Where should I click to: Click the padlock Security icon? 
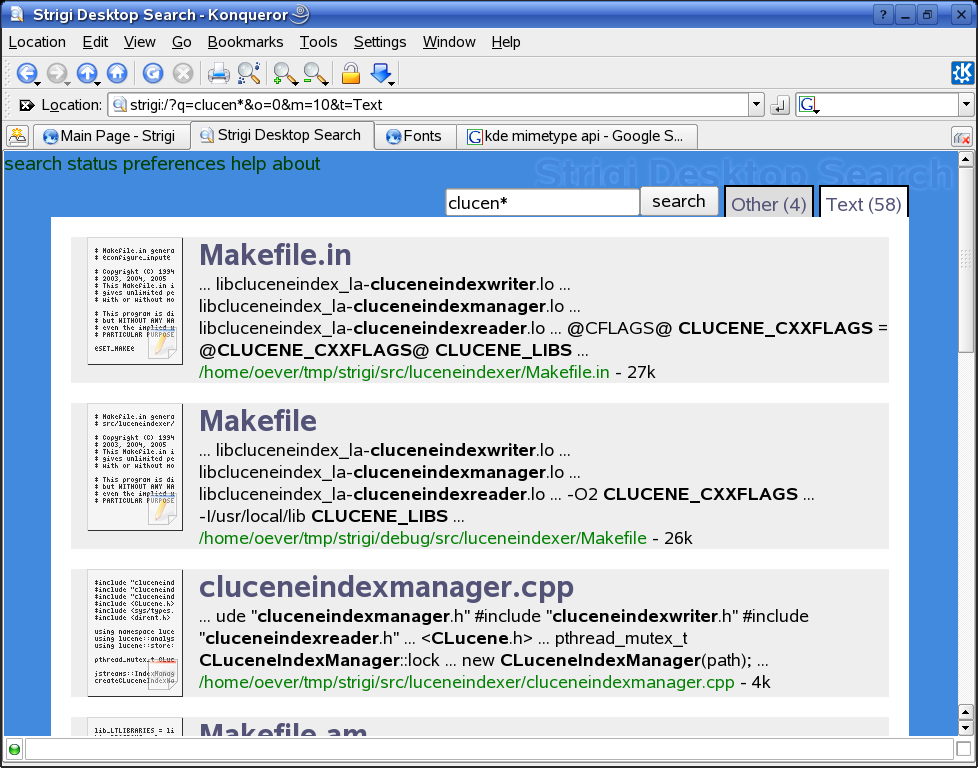point(350,73)
